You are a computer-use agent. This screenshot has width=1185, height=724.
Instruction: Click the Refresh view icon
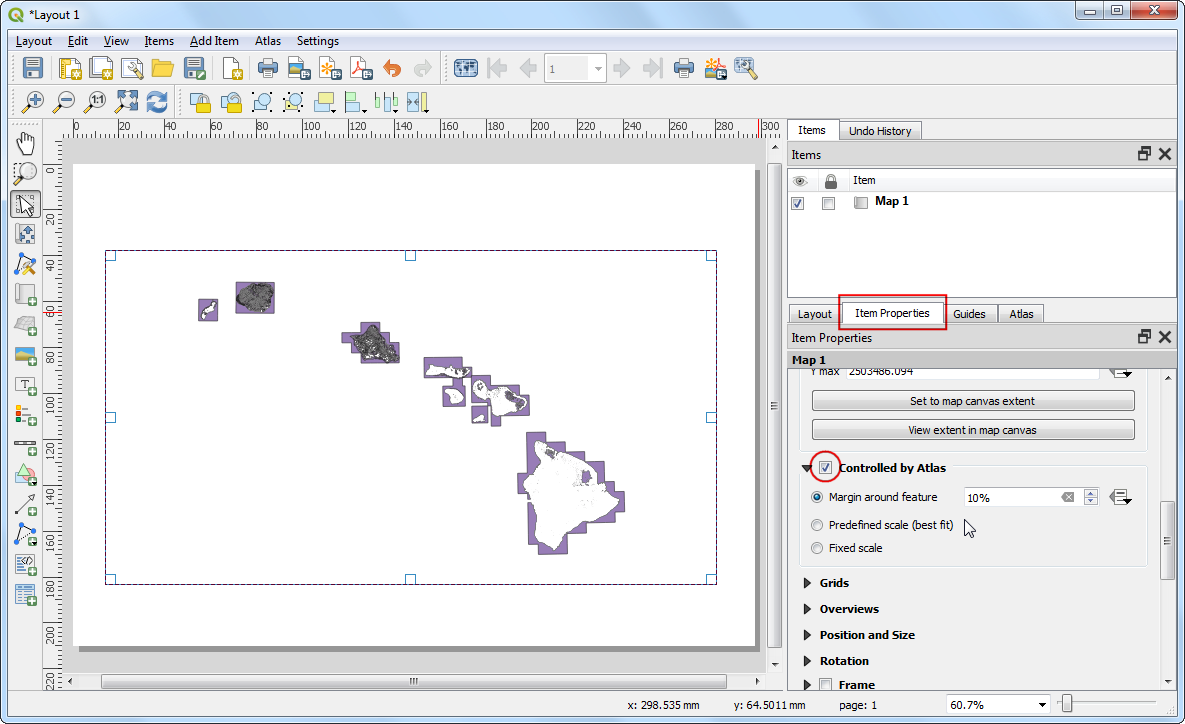pyautogui.click(x=157, y=102)
